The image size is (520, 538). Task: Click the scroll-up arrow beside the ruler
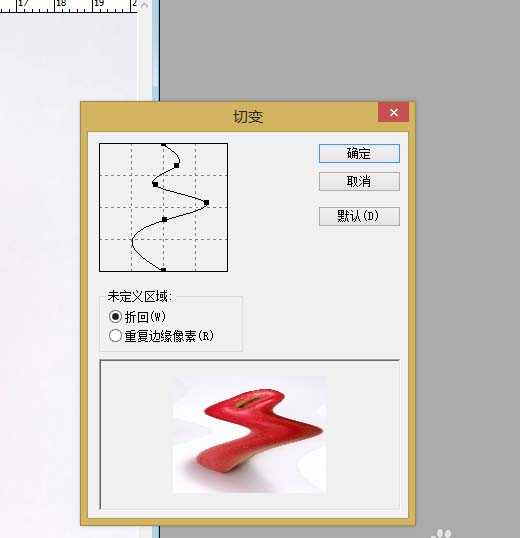(145, 5)
